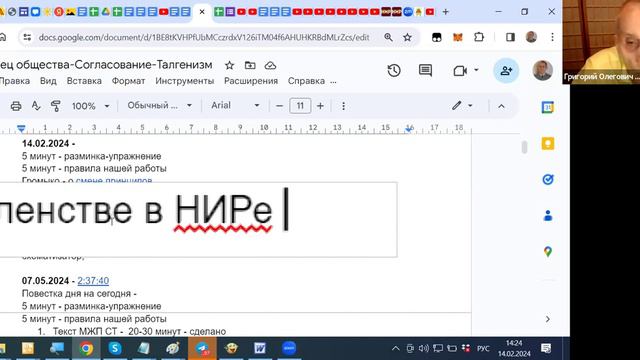Open the comments panel icon
Image resolution: width=640 pixels, height=360 pixels.
[x=425, y=71]
